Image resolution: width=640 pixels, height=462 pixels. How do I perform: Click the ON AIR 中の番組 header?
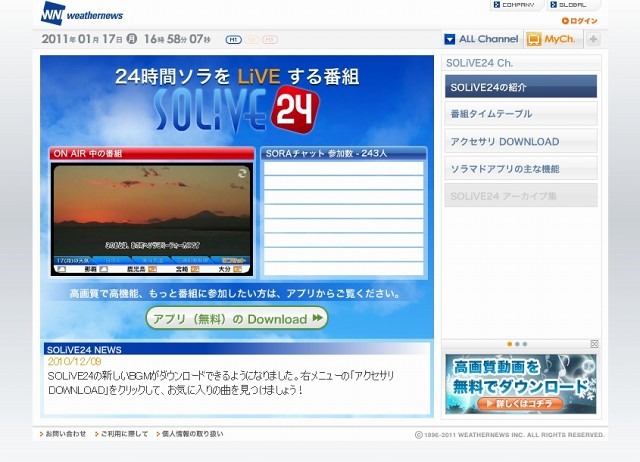click(152, 153)
